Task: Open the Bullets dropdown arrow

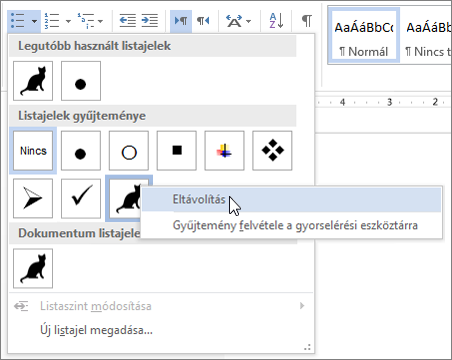Action: 34,21
